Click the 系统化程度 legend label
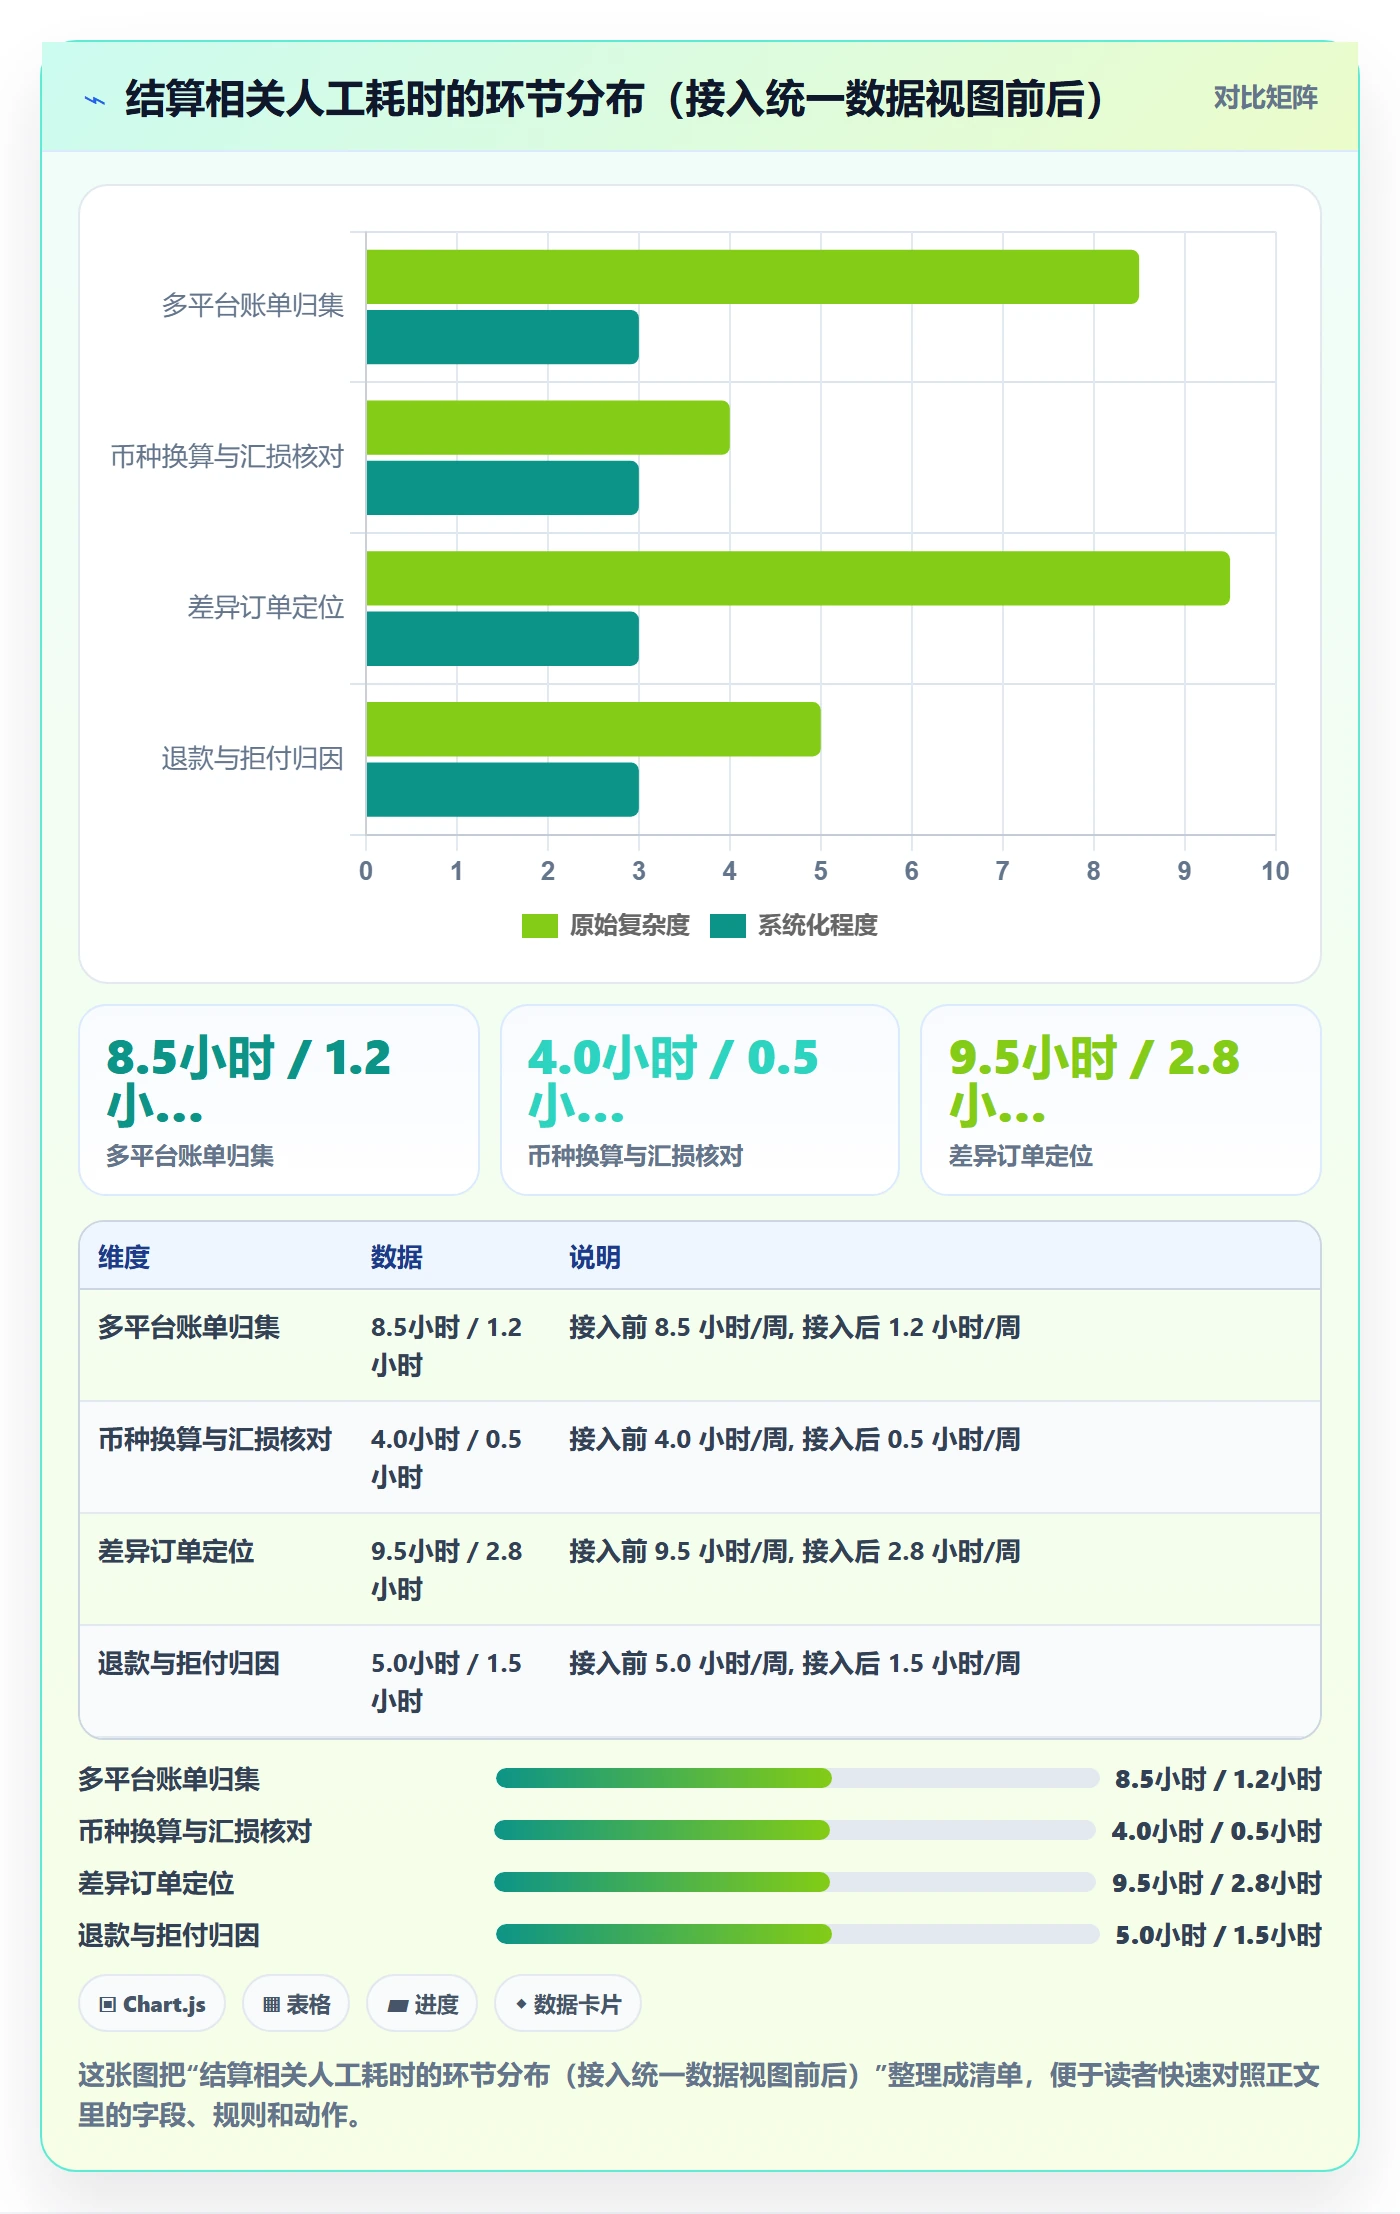 (x=817, y=926)
